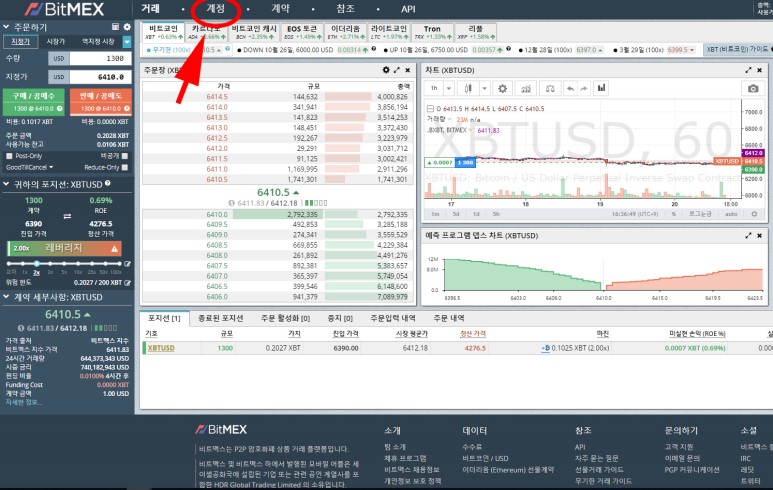
Task: Collapse OHLC legend toggle in chart
Action: pyautogui.click(x=430, y=108)
